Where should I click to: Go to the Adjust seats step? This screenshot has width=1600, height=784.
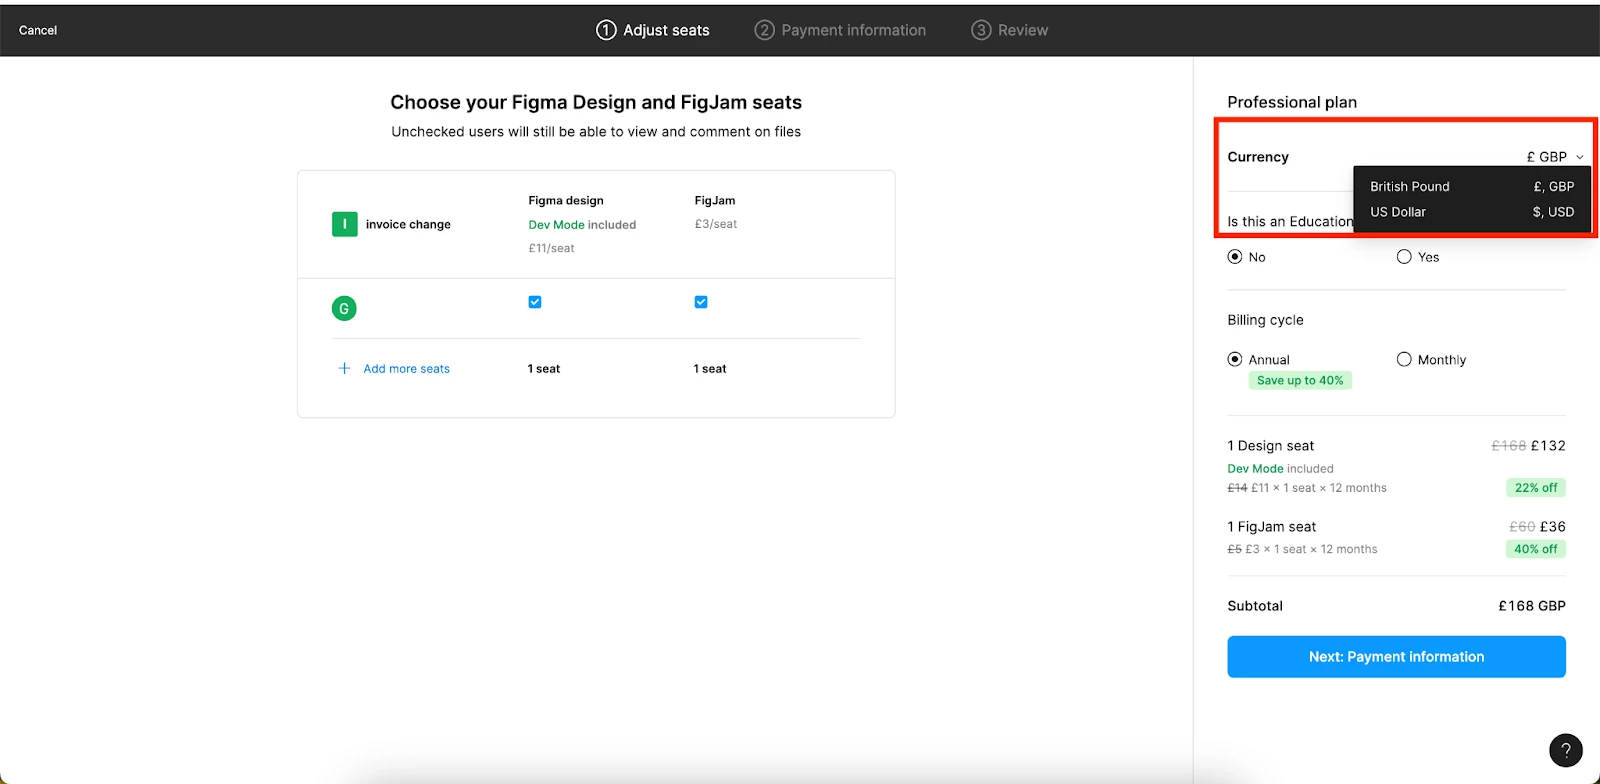[x=653, y=30]
